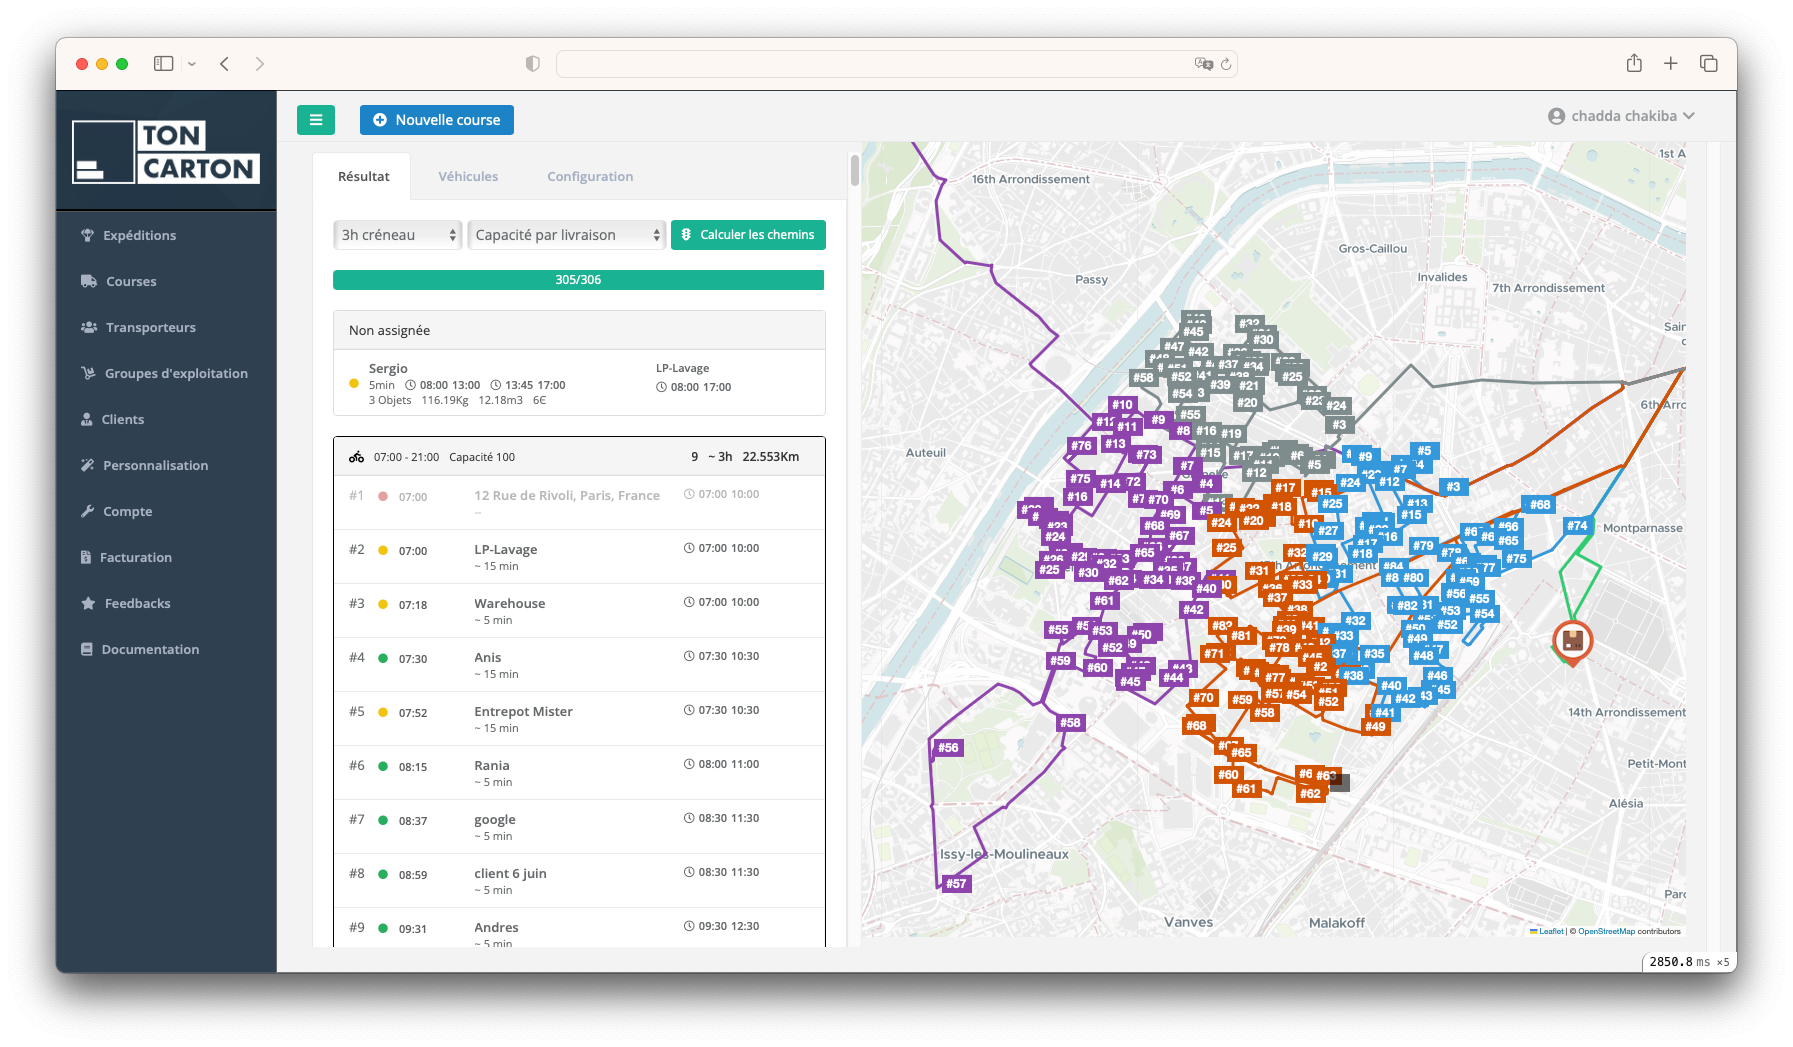Open the "3h créneau" dropdown
Screen dimensions: 1793x1047
[397, 234]
